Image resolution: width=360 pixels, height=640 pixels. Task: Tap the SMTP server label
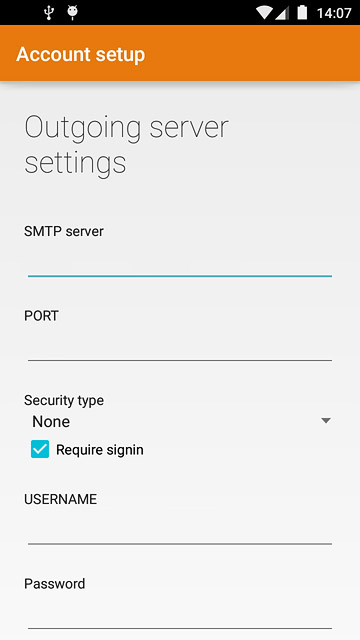(64, 231)
